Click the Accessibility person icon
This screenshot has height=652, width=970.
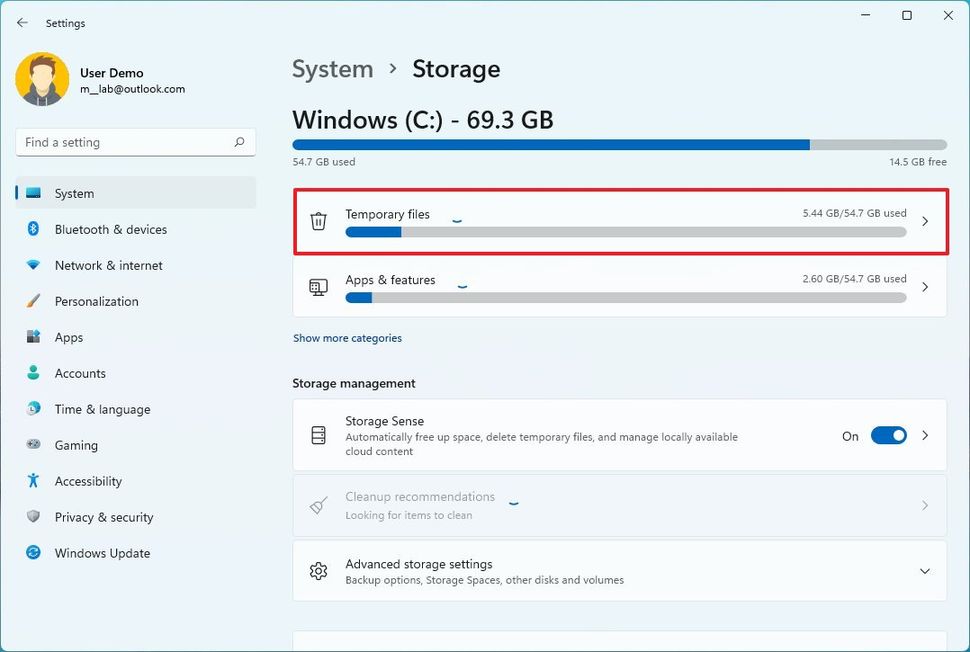click(30, 481)
